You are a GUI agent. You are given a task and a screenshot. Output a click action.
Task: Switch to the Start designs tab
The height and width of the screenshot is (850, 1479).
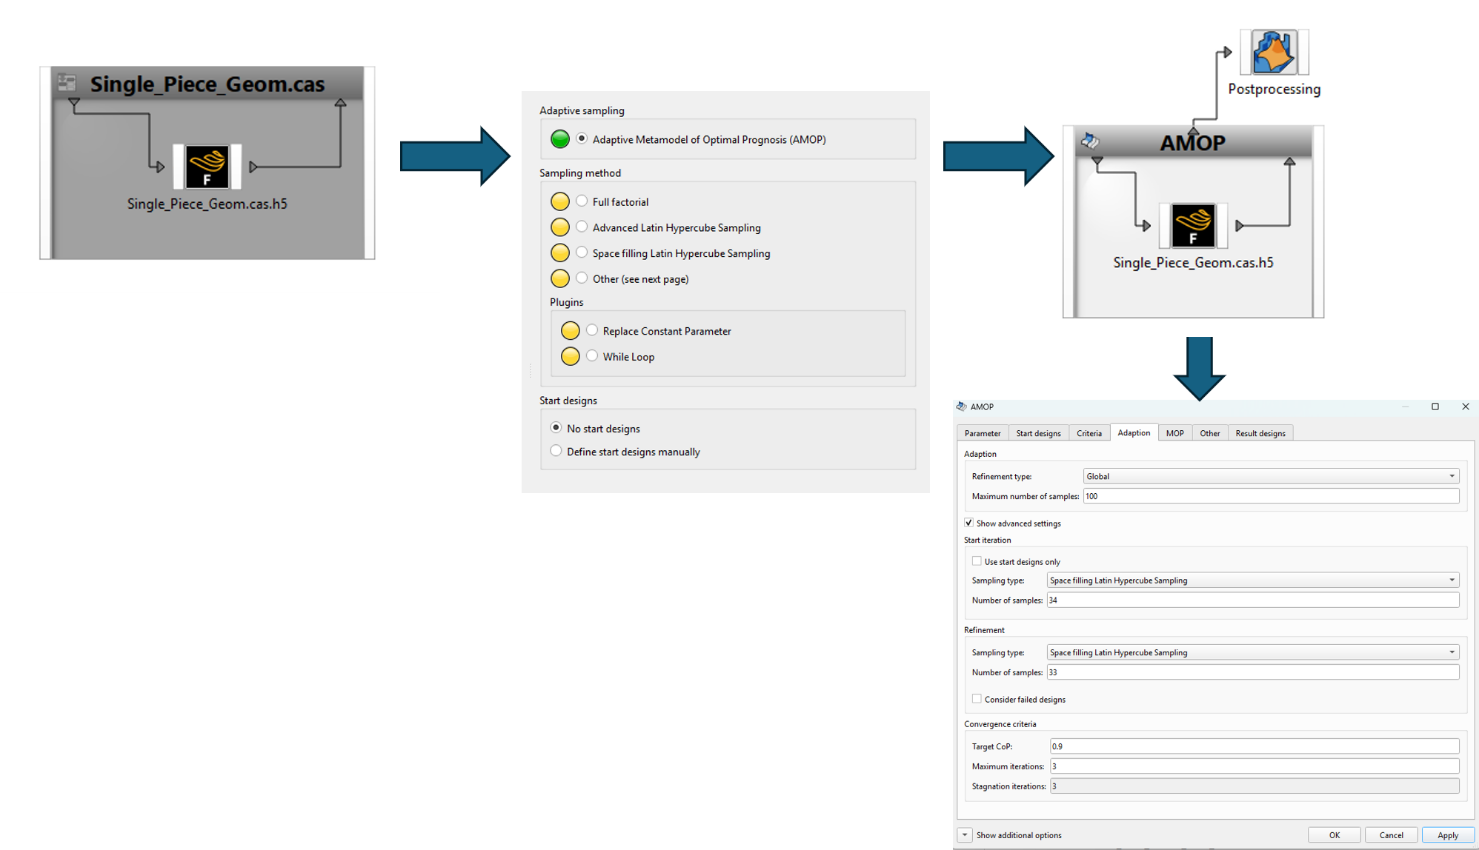coord(1038,433)
